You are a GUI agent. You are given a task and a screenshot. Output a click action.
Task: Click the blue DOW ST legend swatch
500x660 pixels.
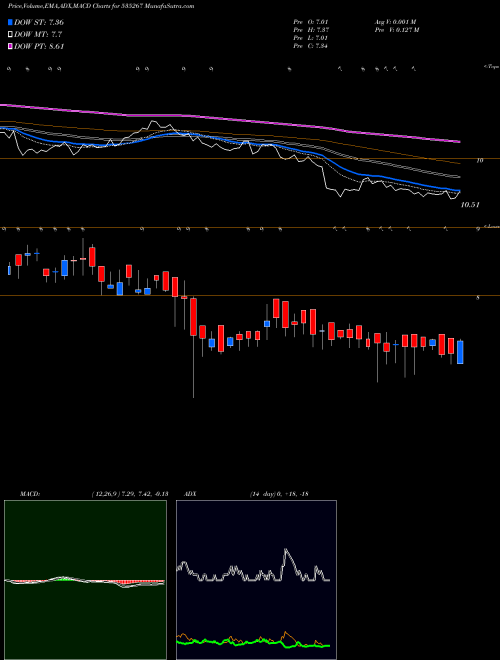tap(11, 22)
